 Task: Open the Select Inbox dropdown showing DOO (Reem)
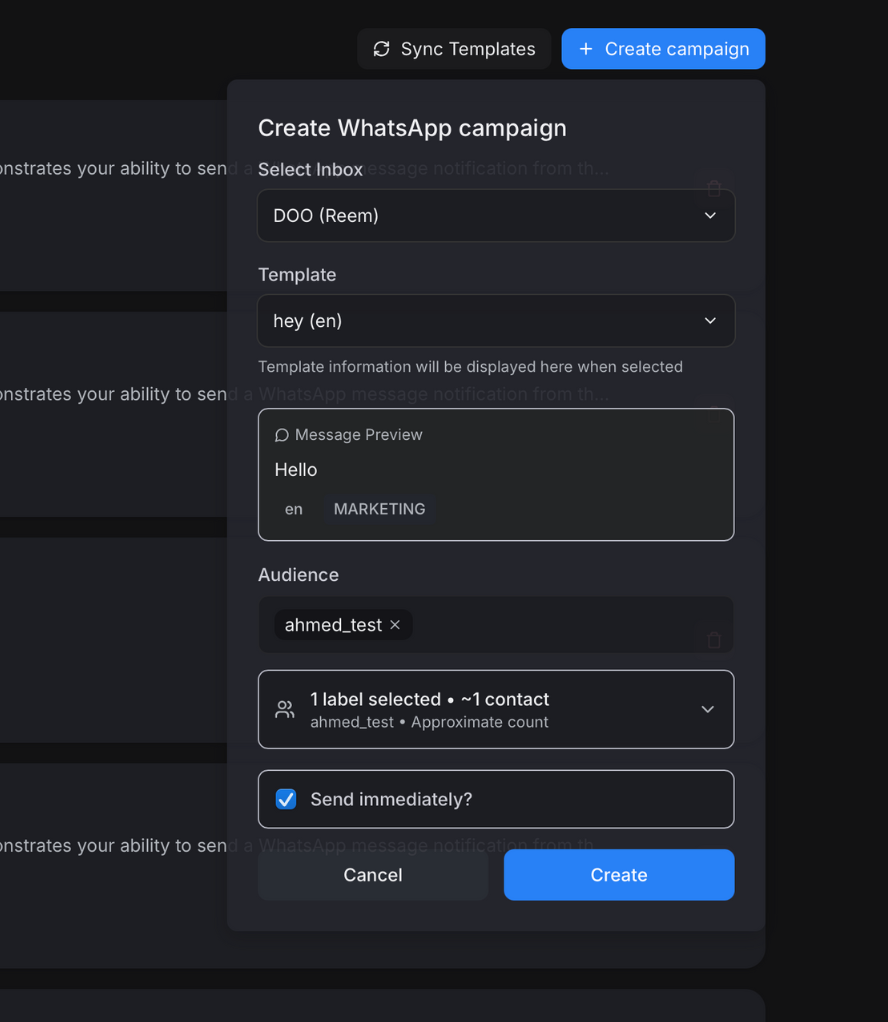pyautogui.click(x=496, y=216)
